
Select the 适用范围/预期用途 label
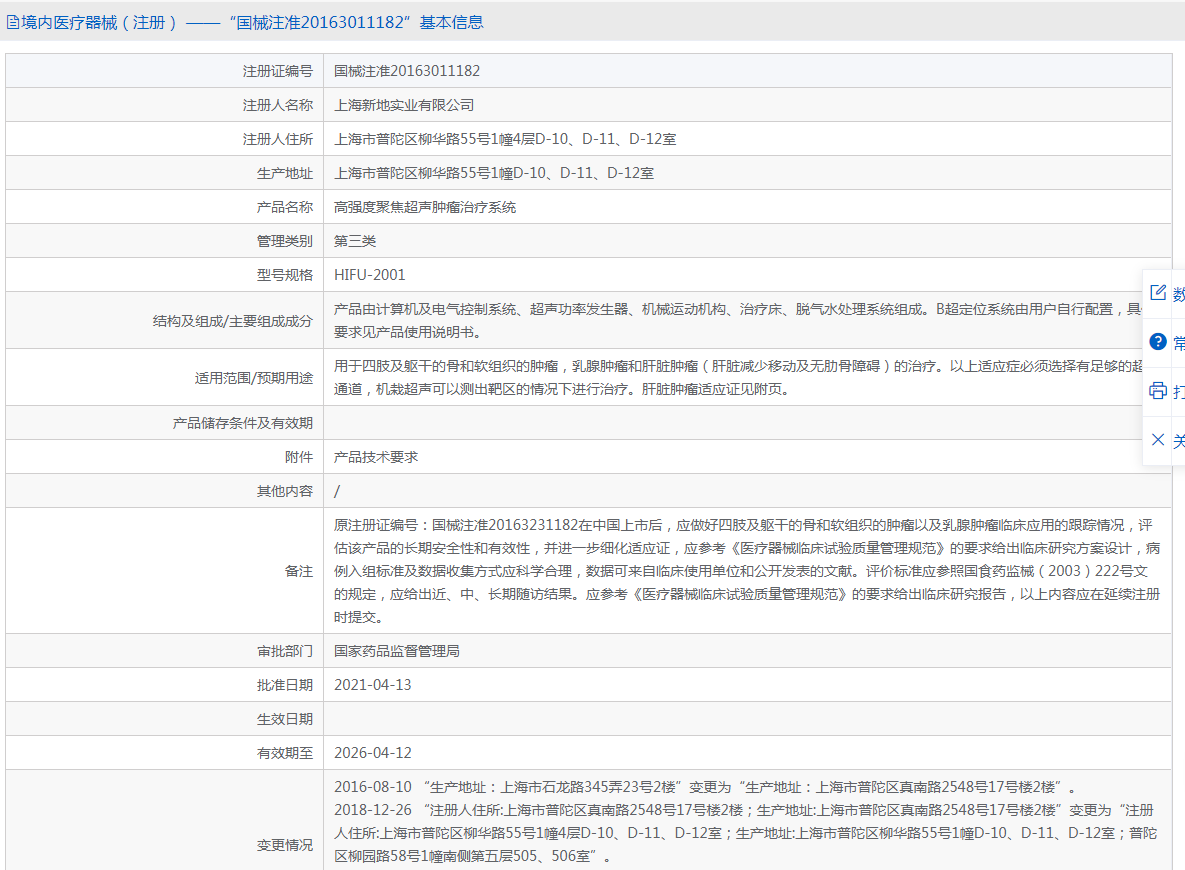[254, 378]
